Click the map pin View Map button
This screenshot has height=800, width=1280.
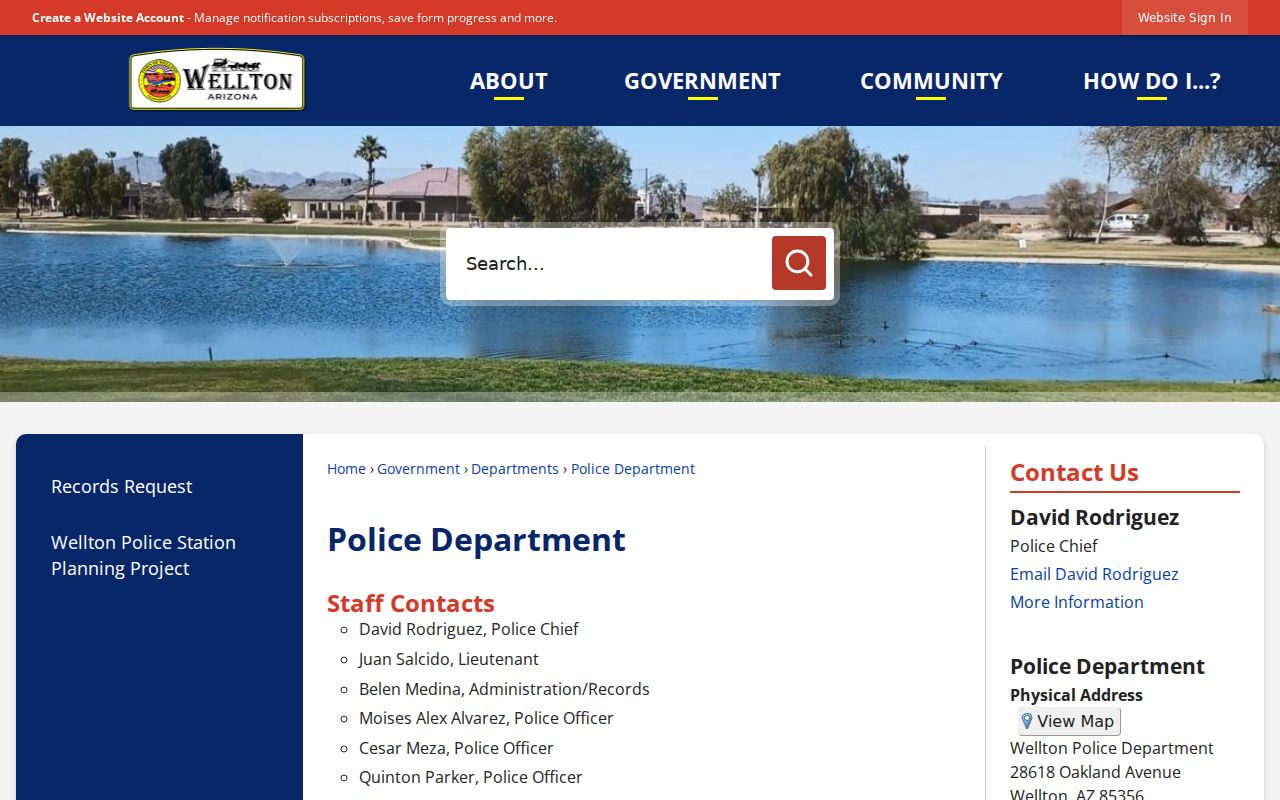[1069, 721]
